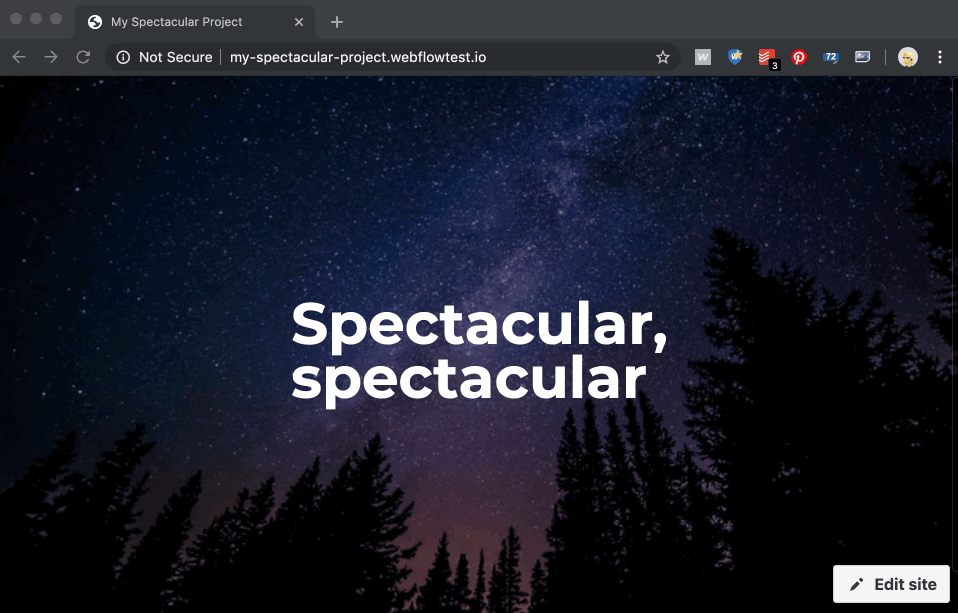Click the Not Secure label

[175, 57]
